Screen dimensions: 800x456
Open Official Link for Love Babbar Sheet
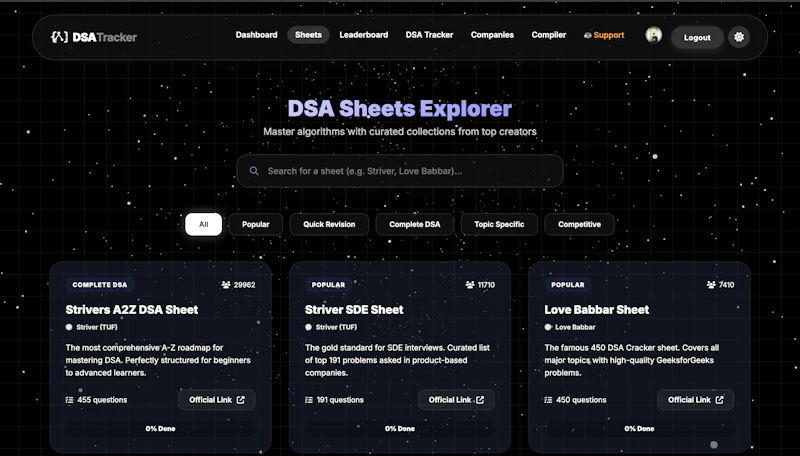[695, 400]
